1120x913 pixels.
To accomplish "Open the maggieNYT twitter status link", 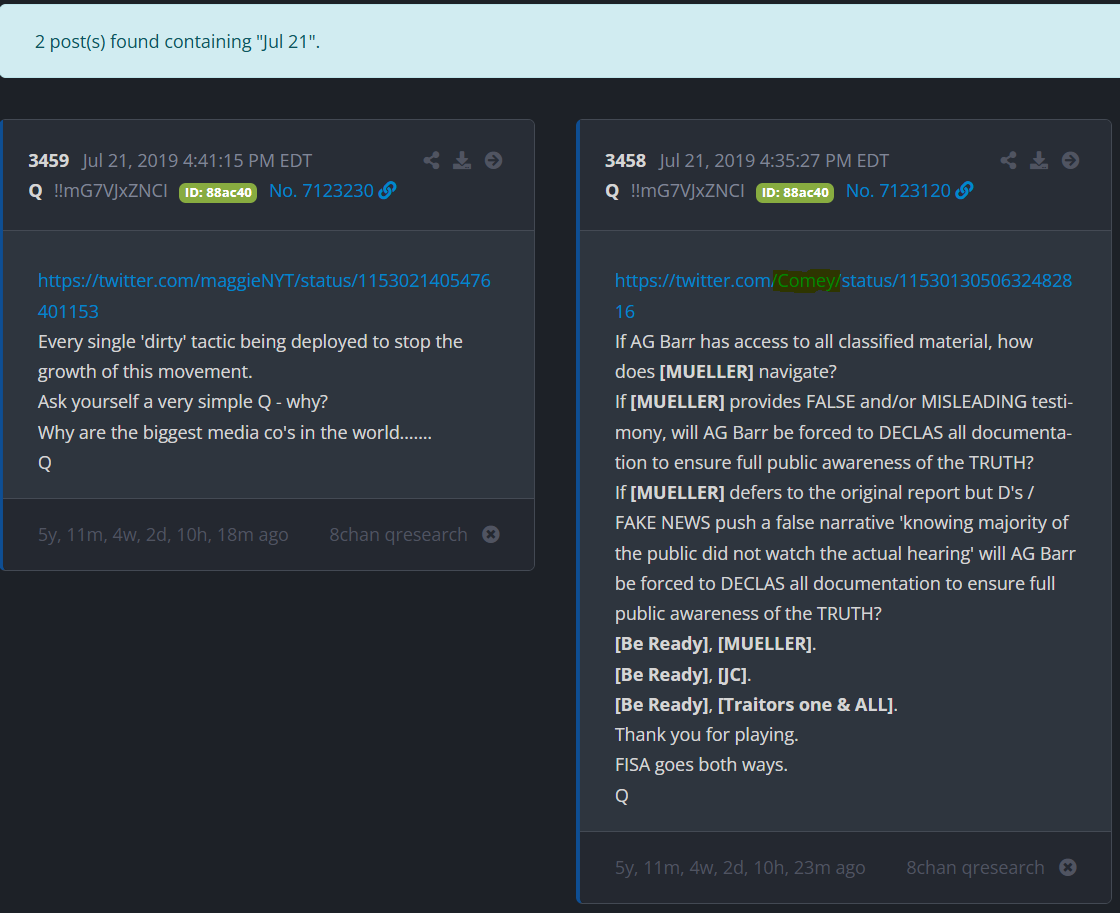I will tap(264, 296).
